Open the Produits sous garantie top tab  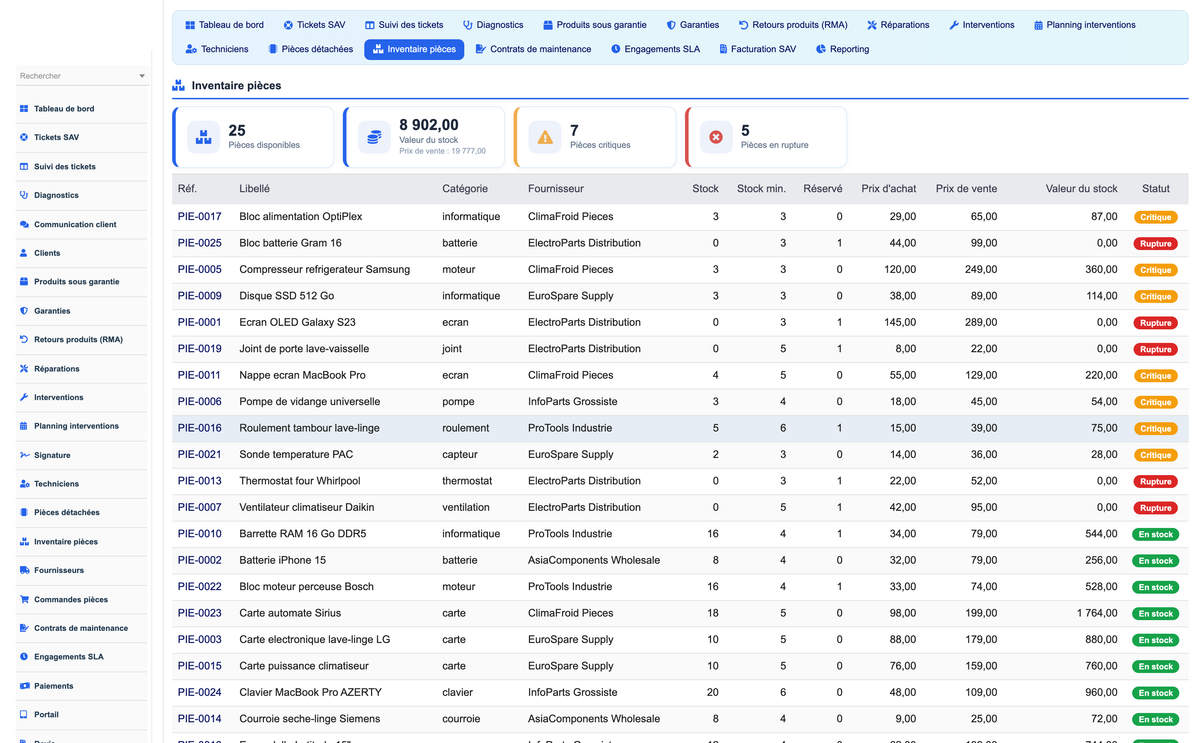coord(595,25)
